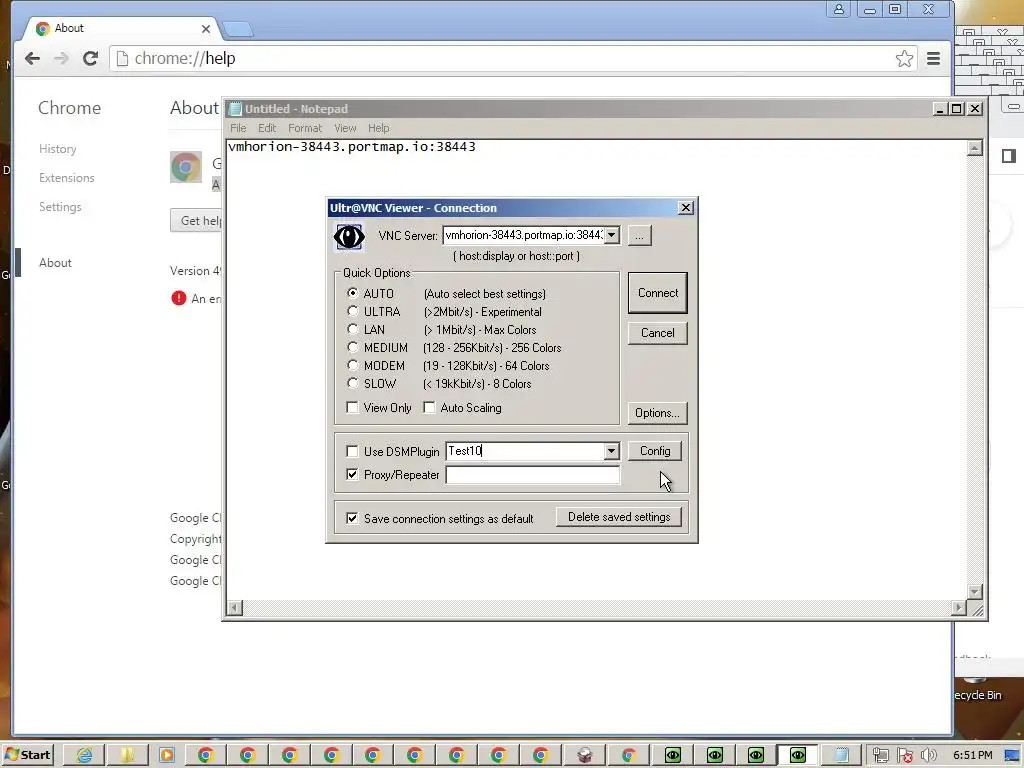Open Settings in Chrome's sidebar
1024x768 pixels.
60,207
